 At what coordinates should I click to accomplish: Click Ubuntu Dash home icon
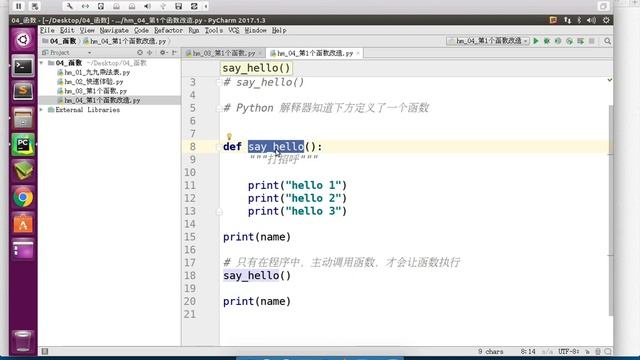[x=23, y=40]
